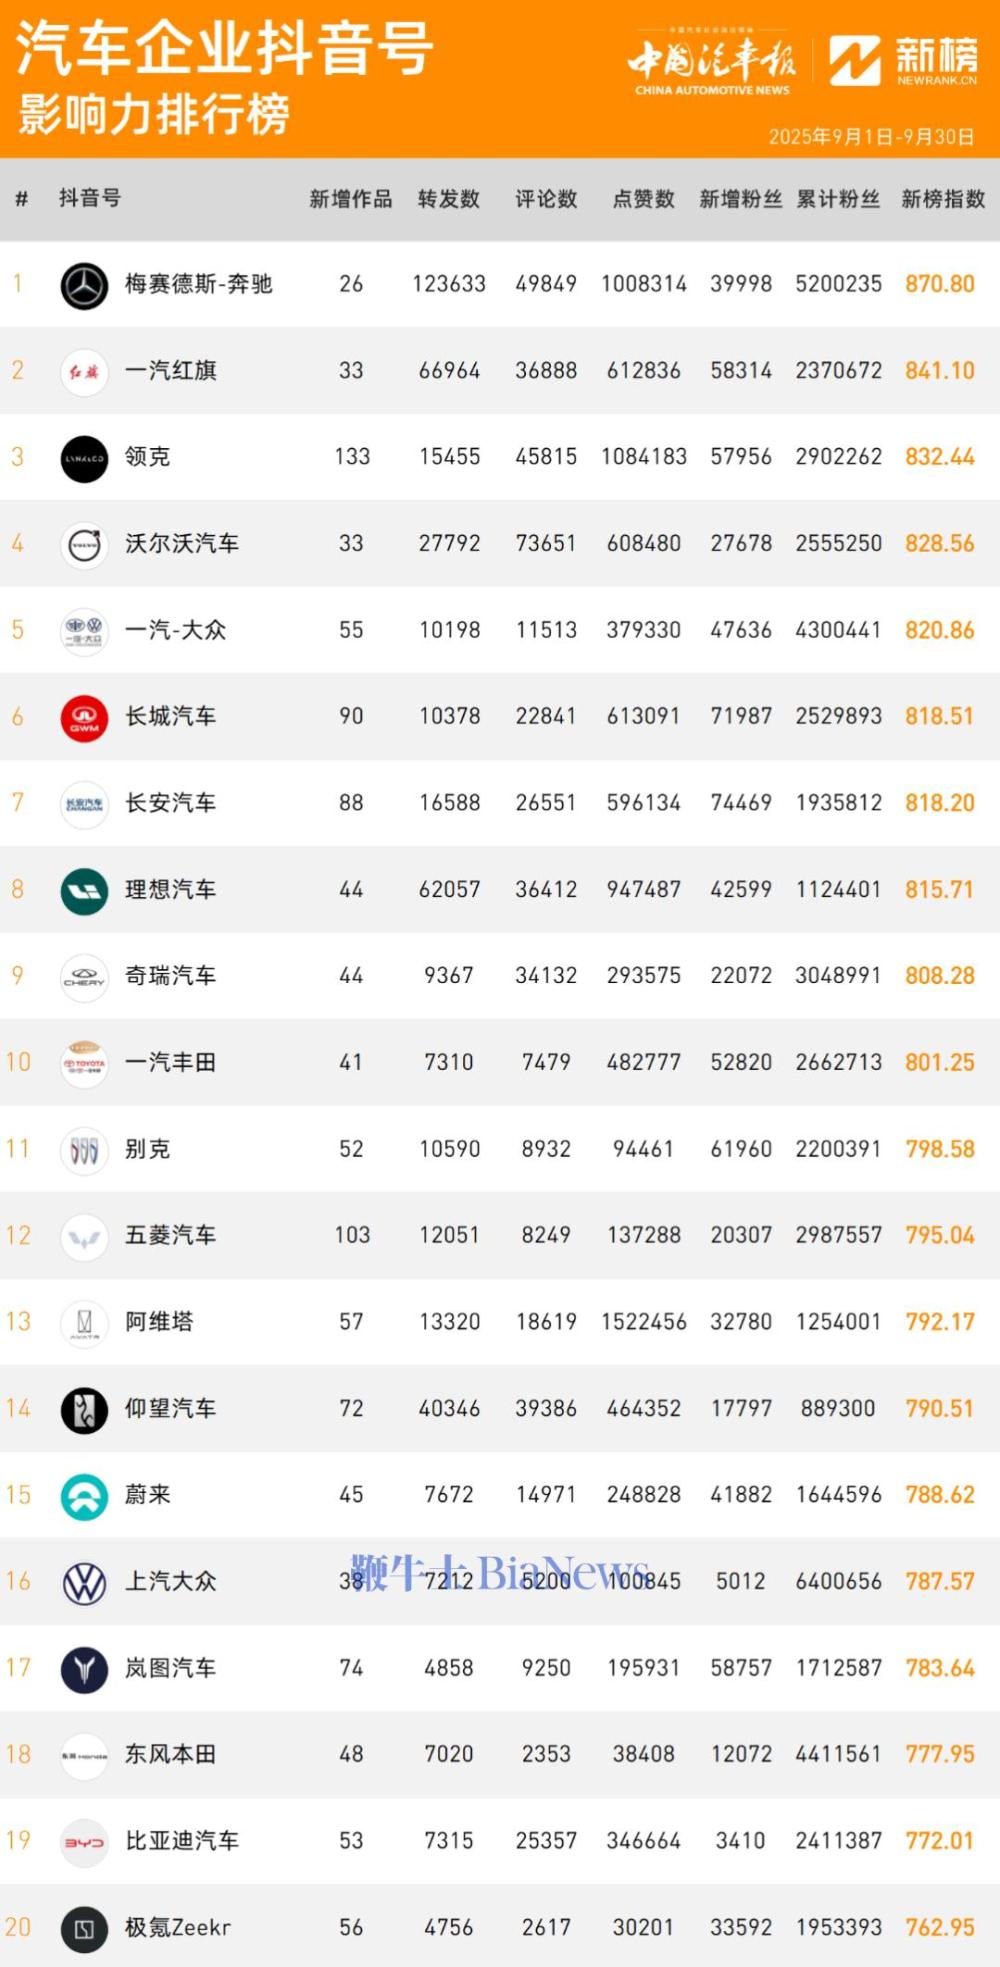Click the 仰望汽车 black logo

[84, 1410]
